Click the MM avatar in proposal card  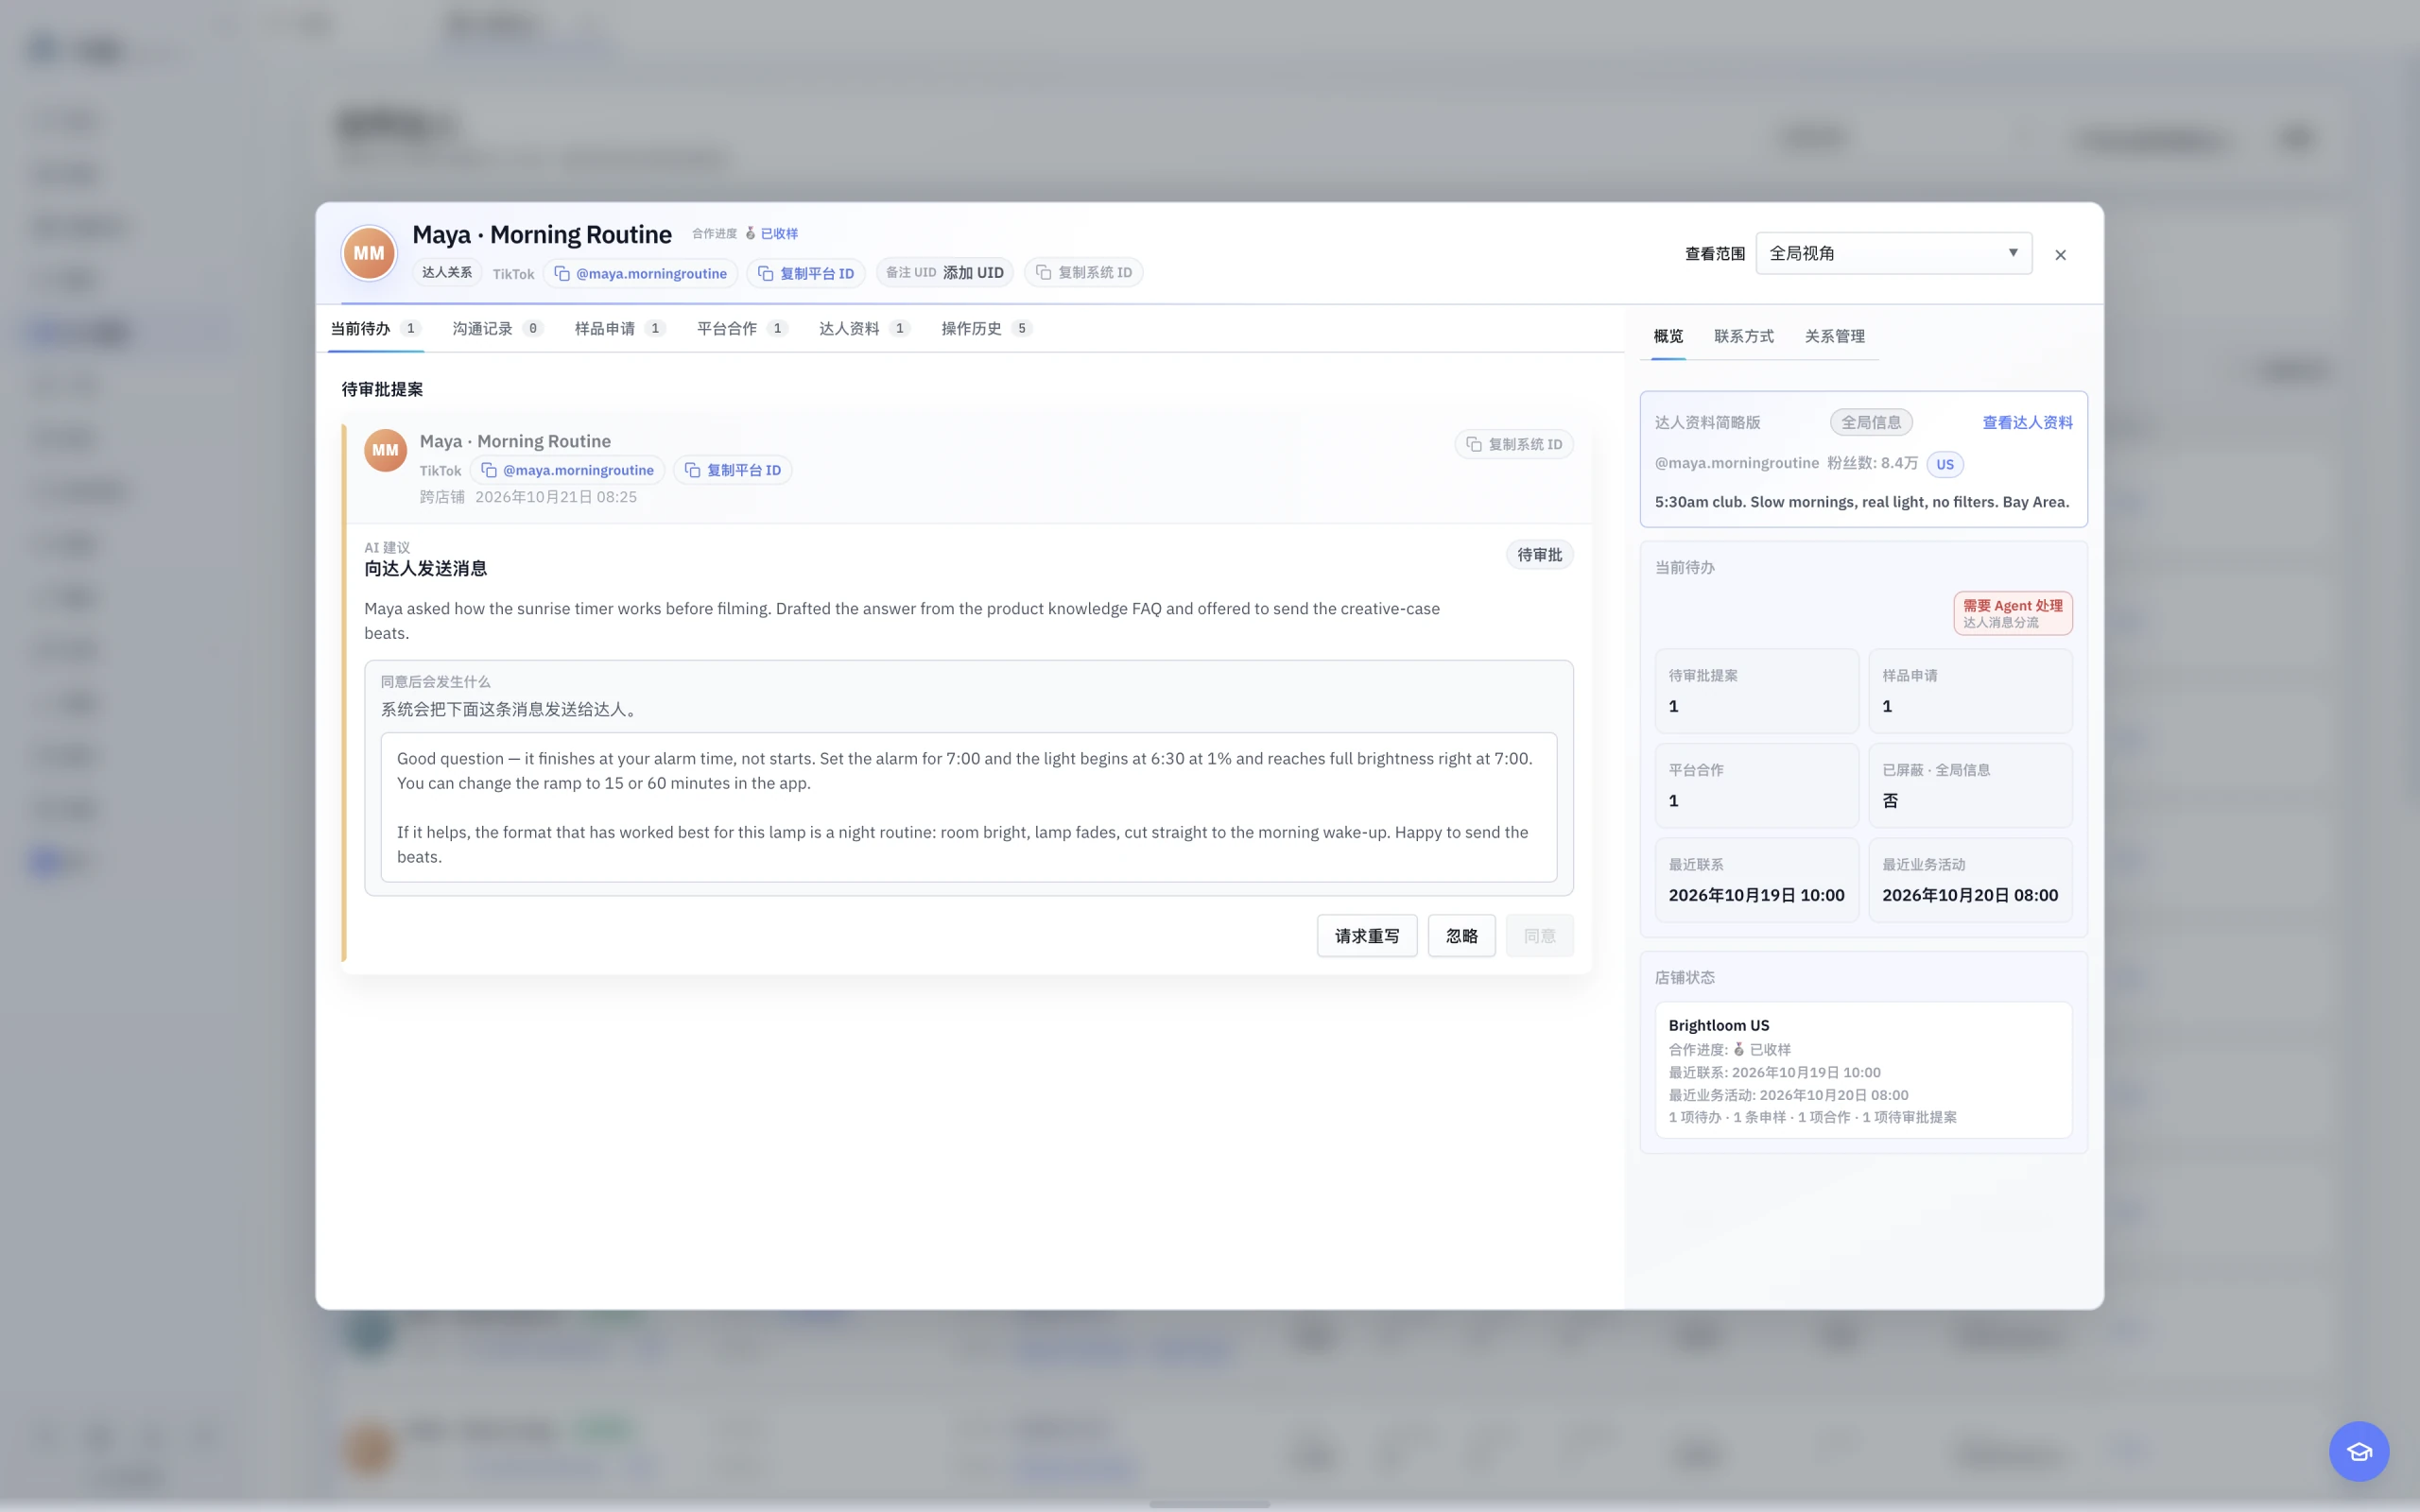tap(385, 450)
